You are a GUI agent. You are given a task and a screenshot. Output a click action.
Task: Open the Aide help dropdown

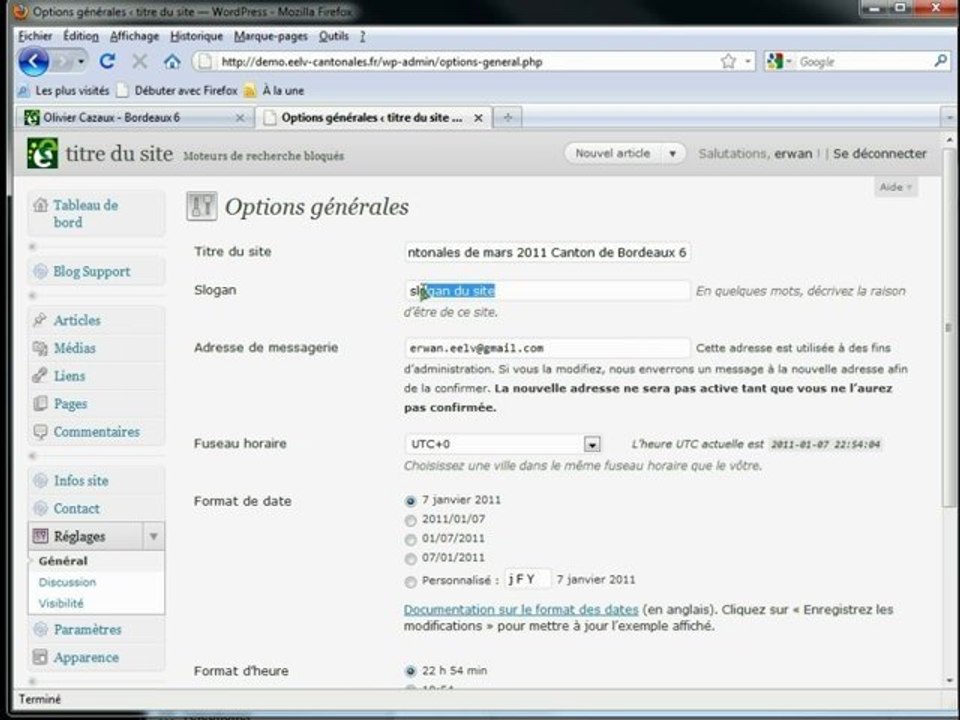point(896,187)
